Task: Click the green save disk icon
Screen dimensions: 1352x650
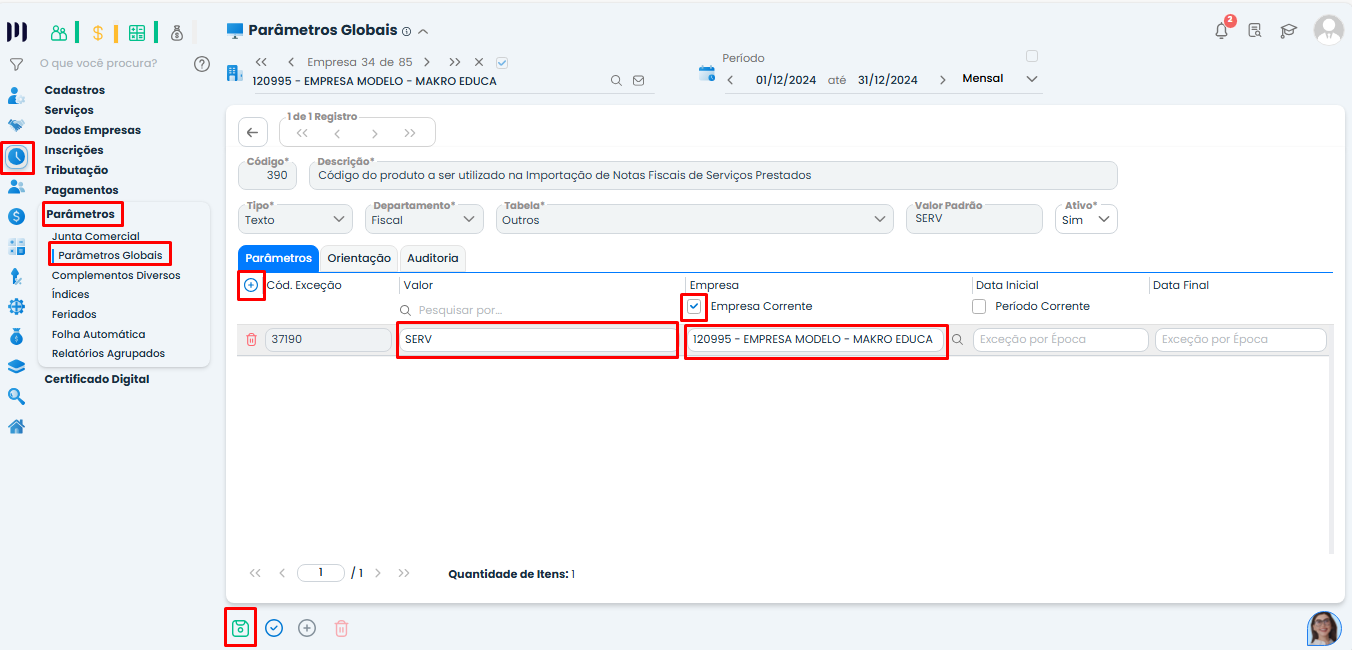Action: tap(240, 628)
